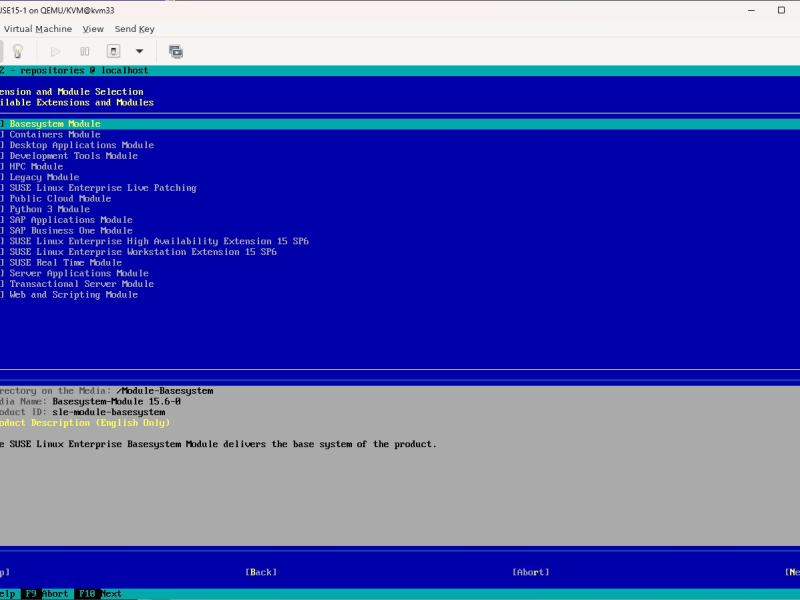This screenshot has width=800, height=600.
Task: Click the F9 Abort shortcut label
Action: coord(46,593)
